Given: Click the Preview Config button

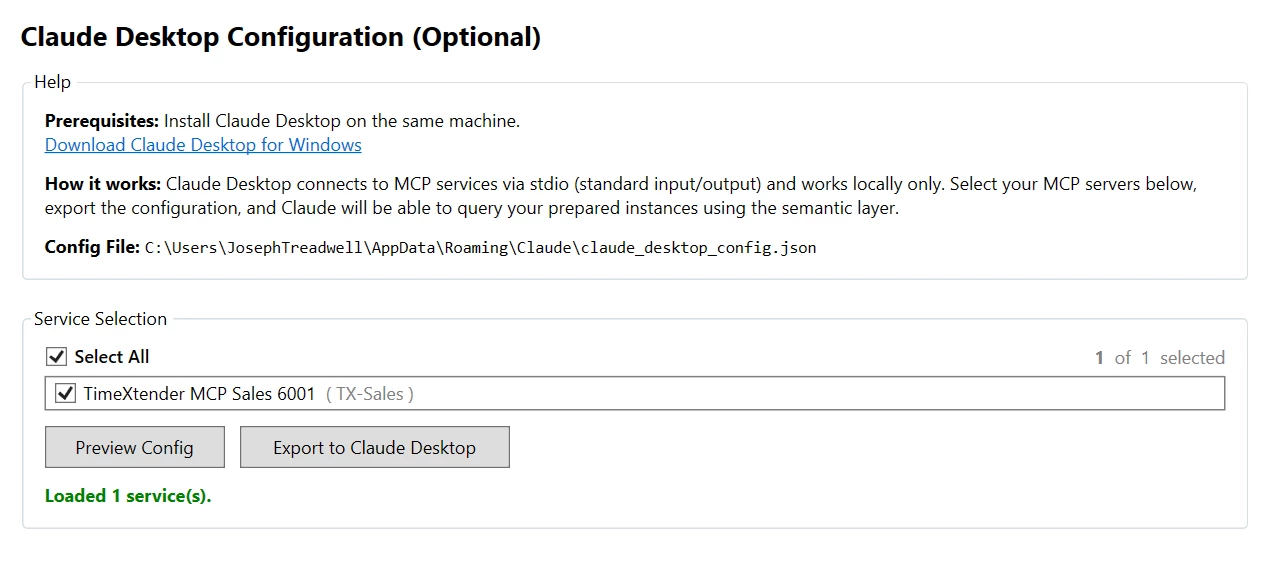Looking at the screenshot, I should [x=134, y=448].
